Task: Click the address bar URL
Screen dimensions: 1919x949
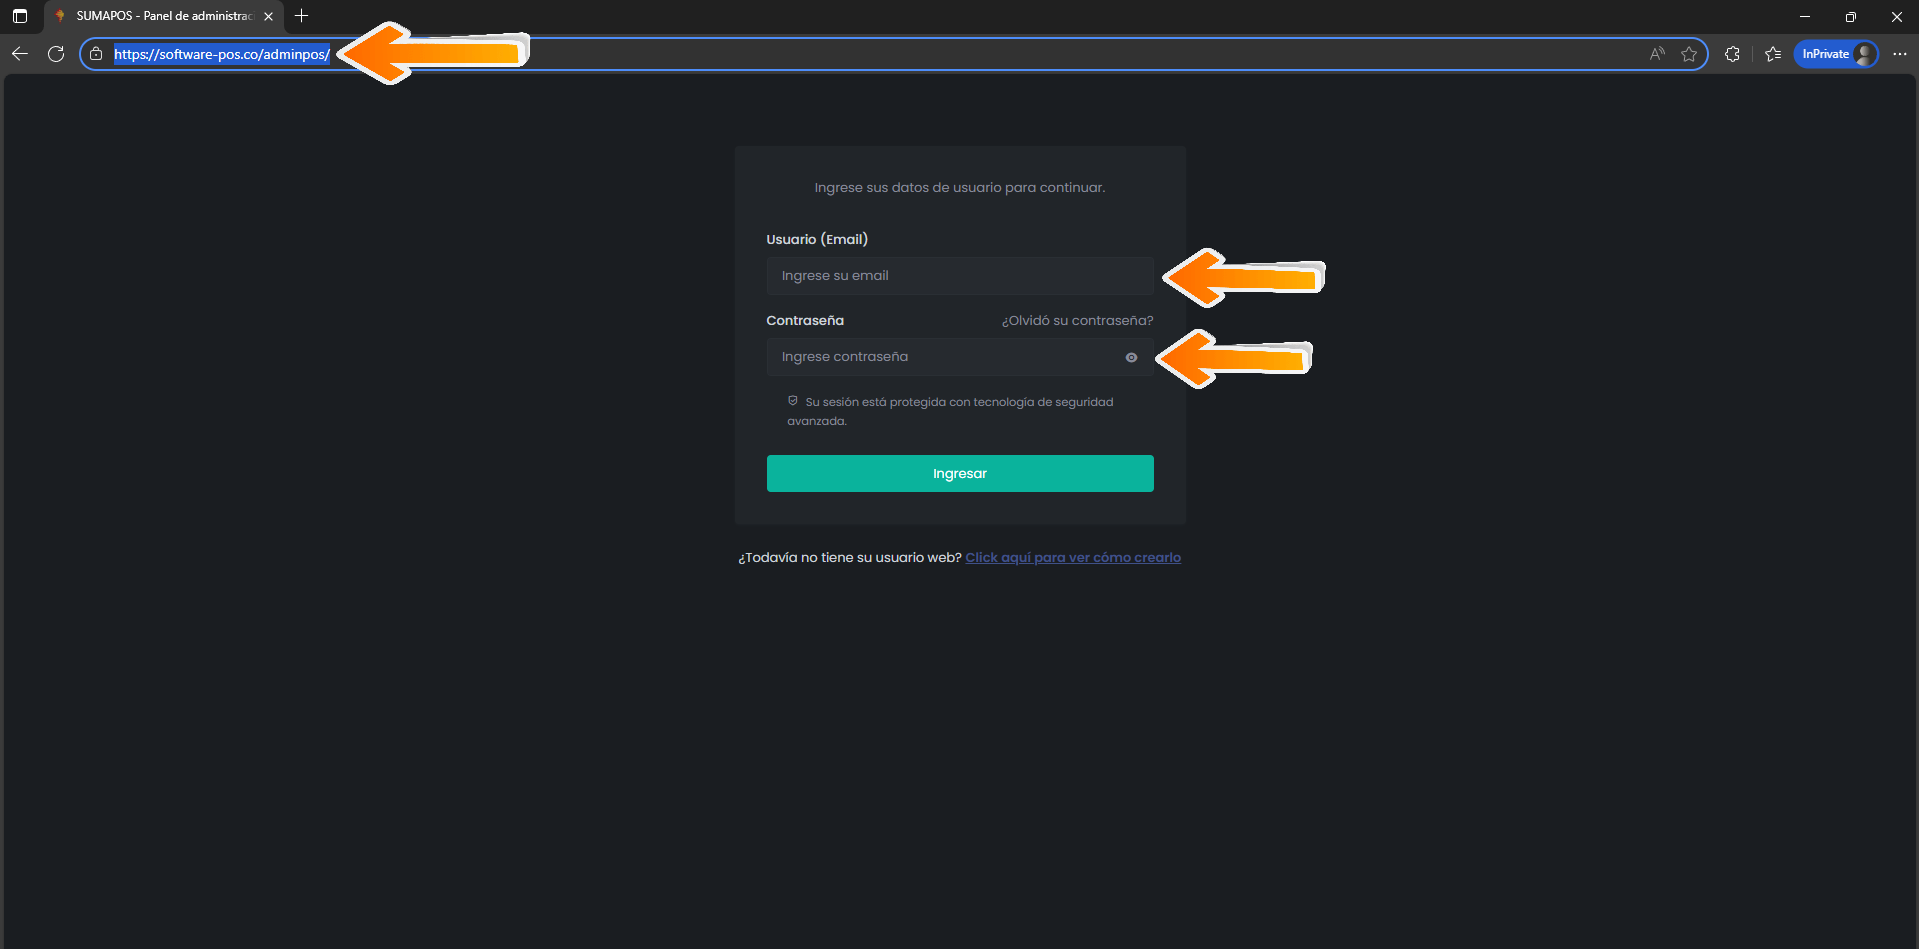Action: 221,54
